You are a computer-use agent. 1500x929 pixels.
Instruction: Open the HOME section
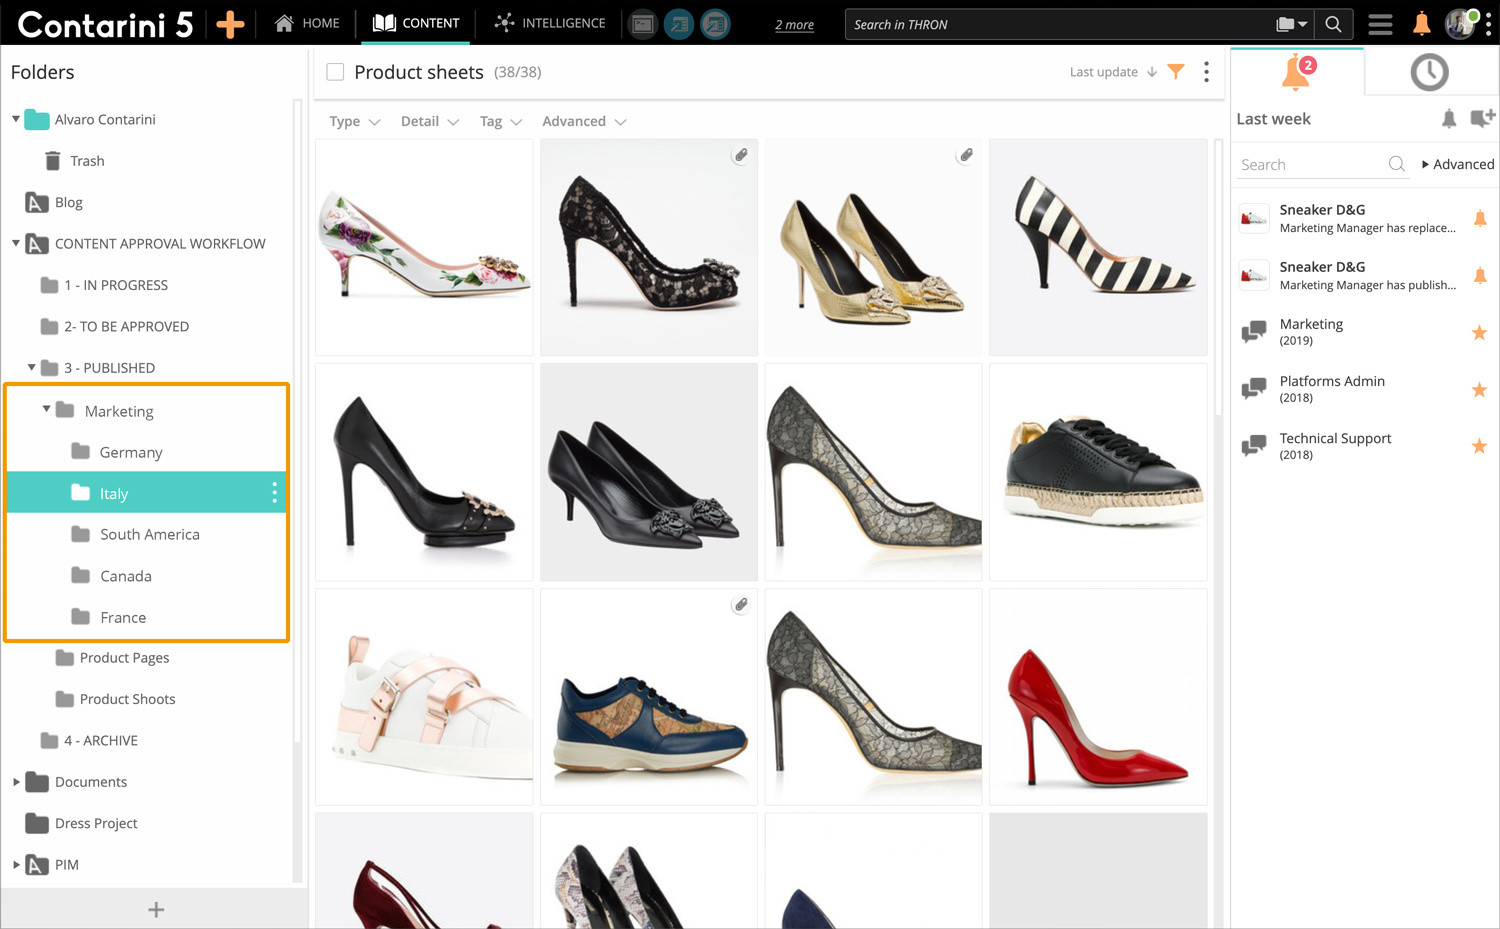pyautogui.click(x=307, y=23)
